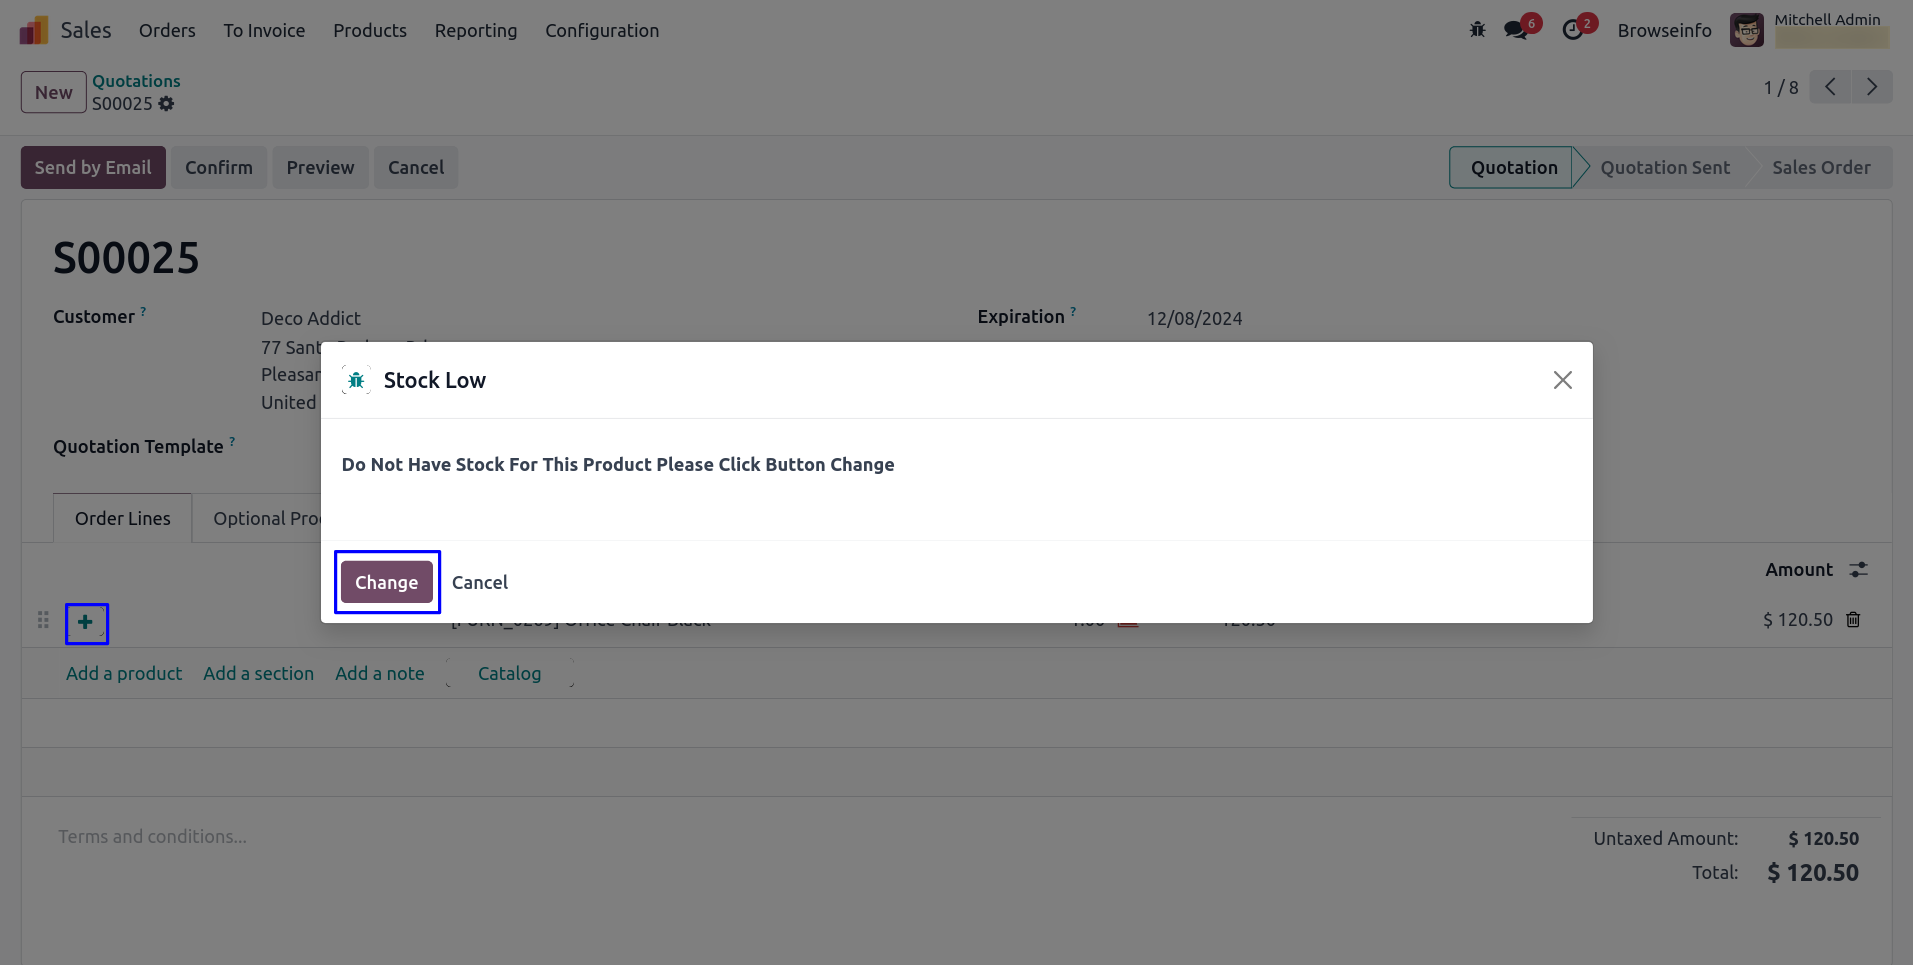Click the Preview button
Image resolution: width=1913 pixels, height=965 pixels.
point(321,167)
